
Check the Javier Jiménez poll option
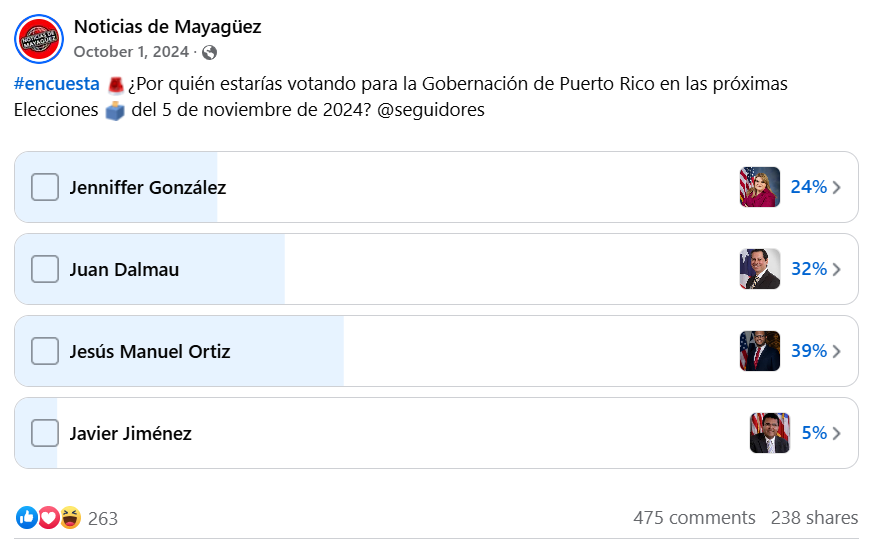(x=45, y=433)
